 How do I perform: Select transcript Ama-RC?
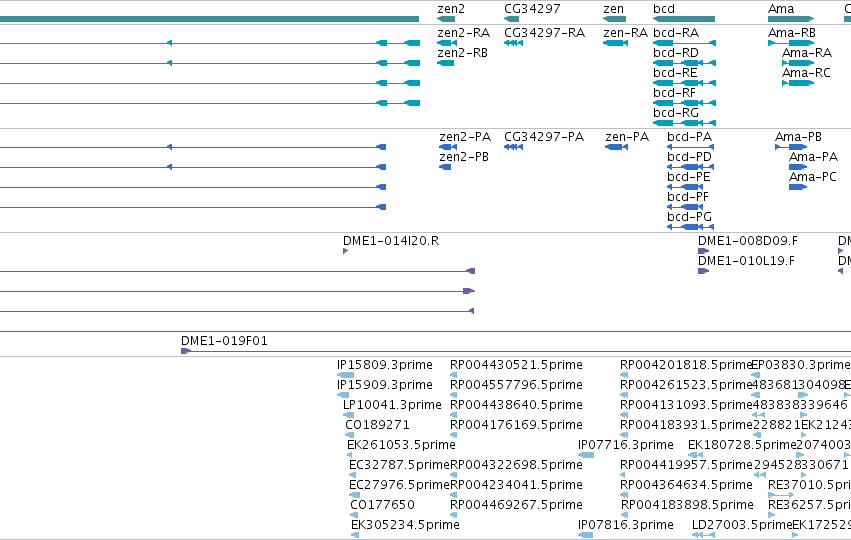(798, 83)
